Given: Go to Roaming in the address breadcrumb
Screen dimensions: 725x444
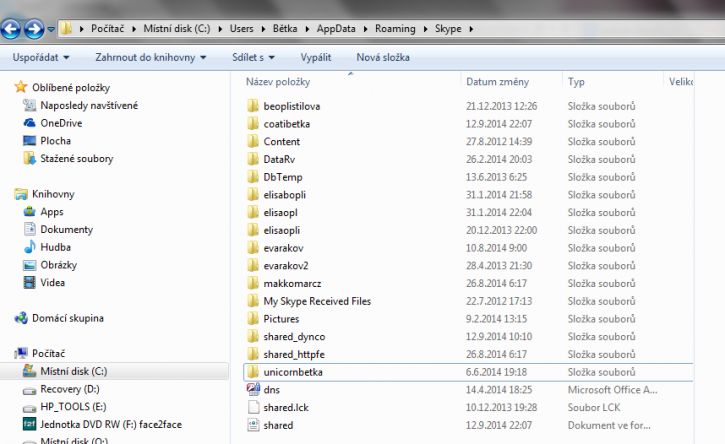Looking at the screenshot, I should 395,29.
